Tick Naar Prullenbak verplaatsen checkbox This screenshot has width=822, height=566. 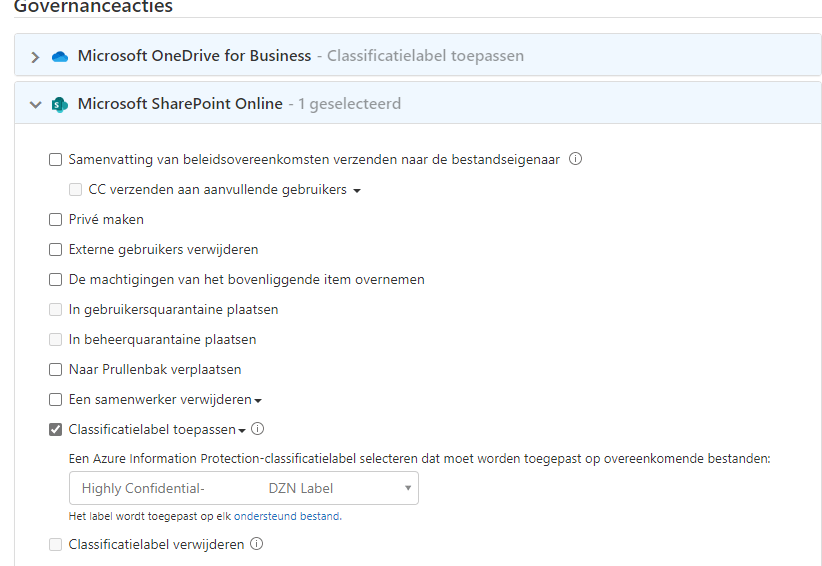click(x=56, y=369)
